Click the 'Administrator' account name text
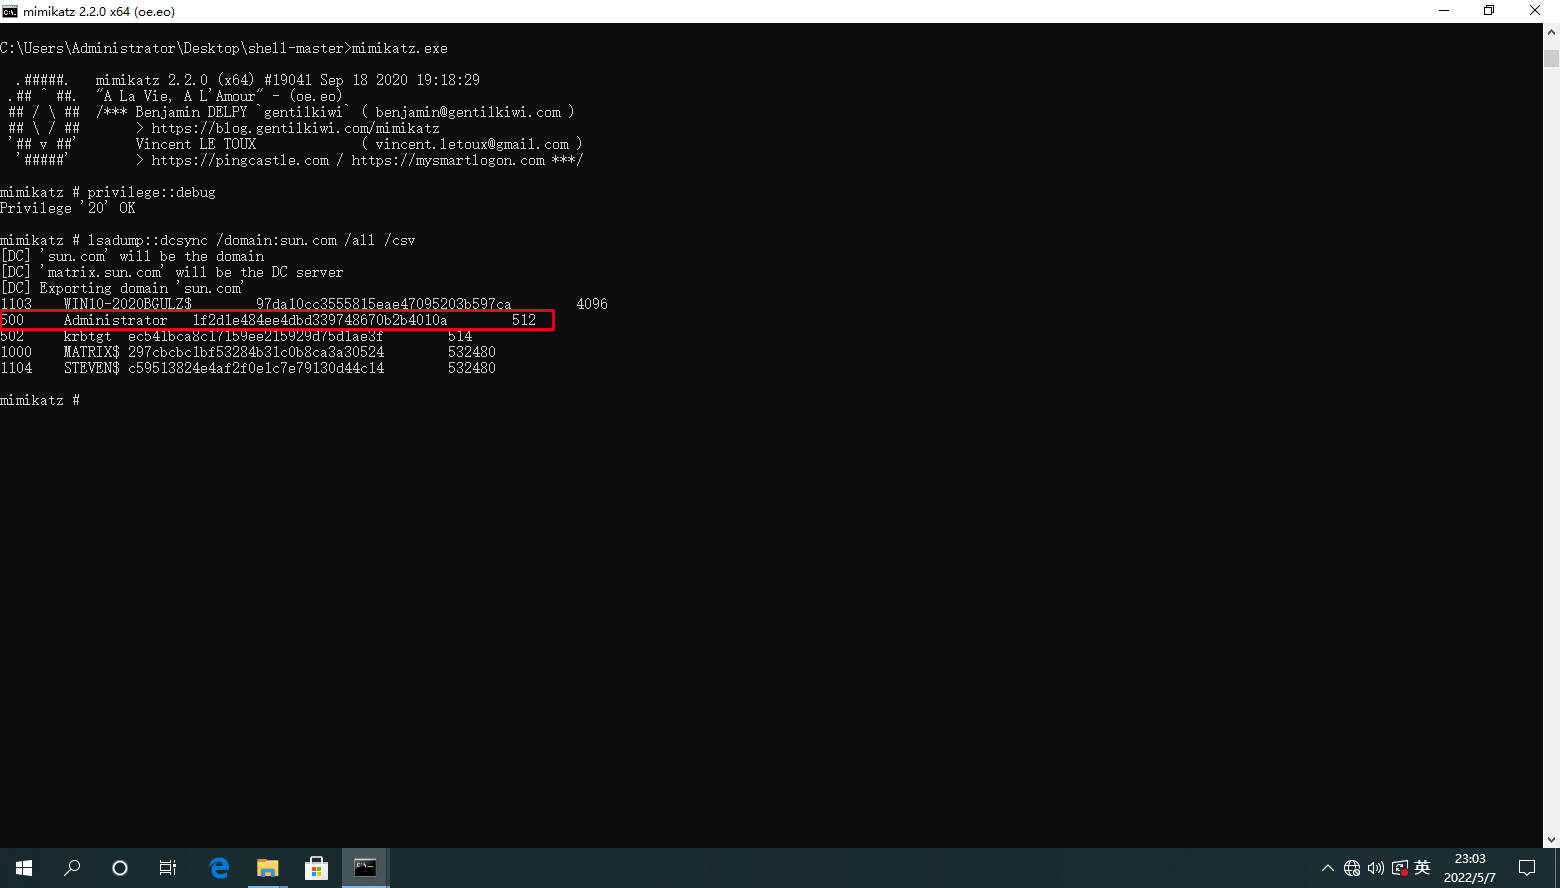The image size is (1560, 888). (x=116, y=320)
